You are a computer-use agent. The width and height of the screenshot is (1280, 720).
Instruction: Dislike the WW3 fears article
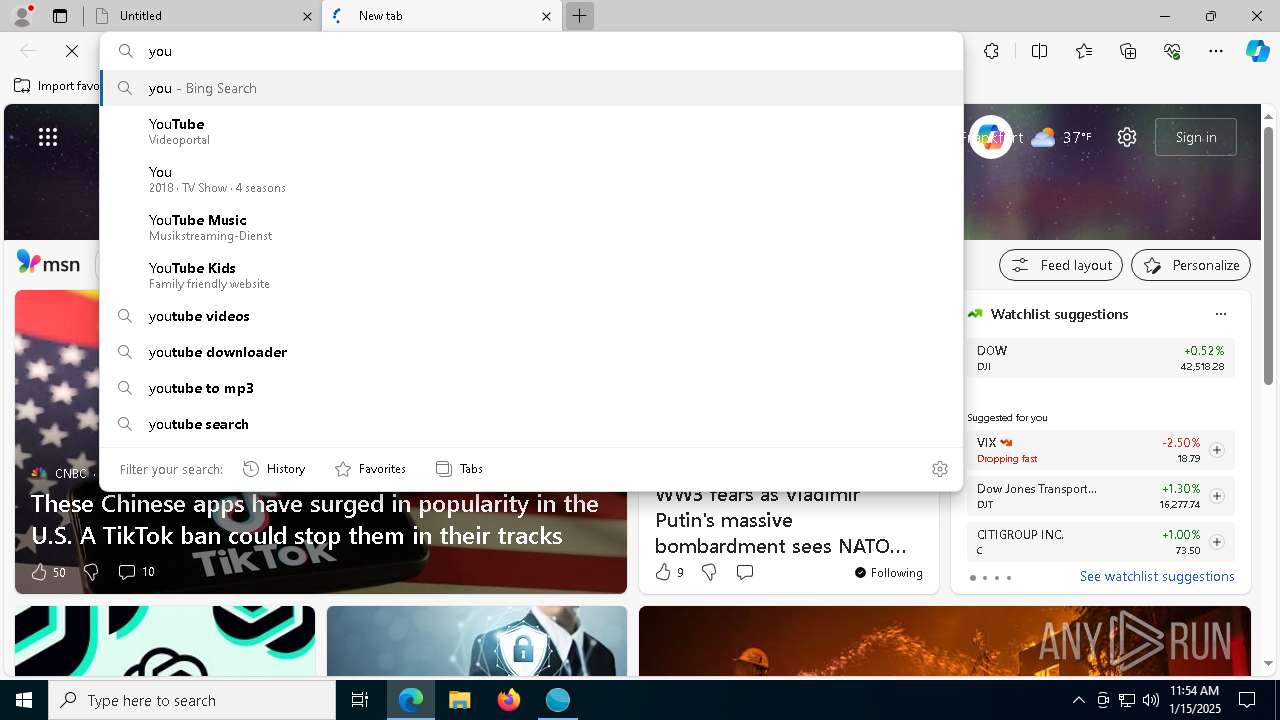(x=709, y=572)
